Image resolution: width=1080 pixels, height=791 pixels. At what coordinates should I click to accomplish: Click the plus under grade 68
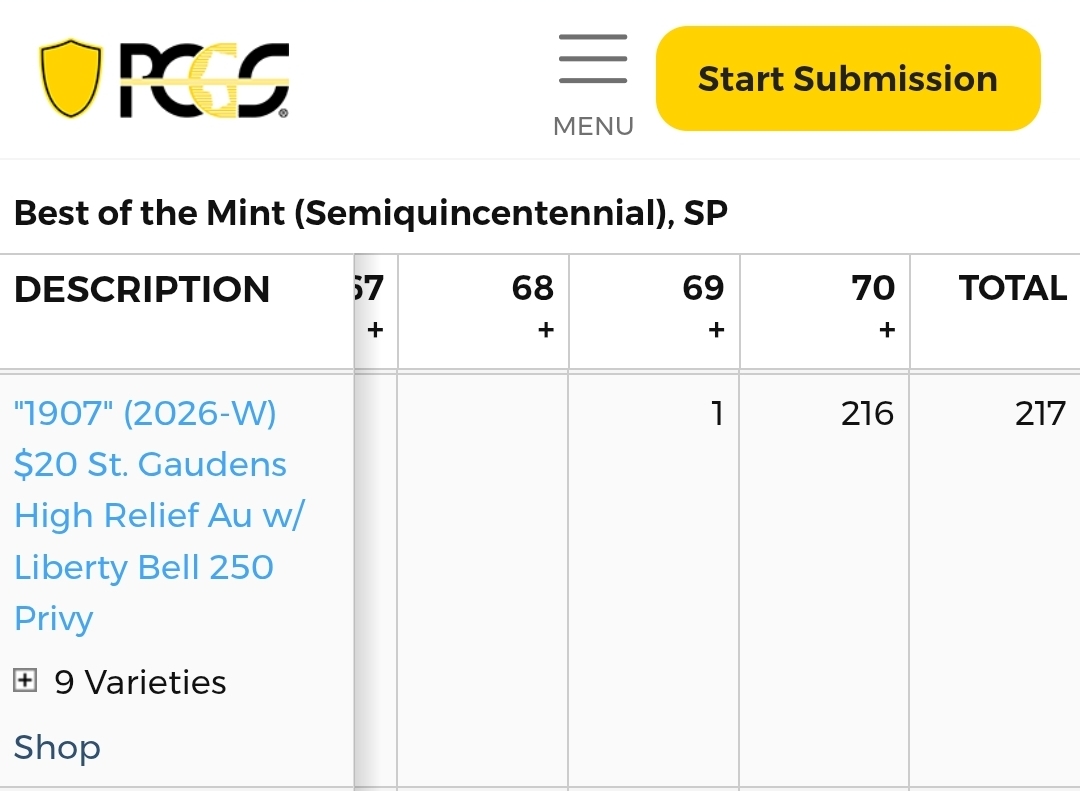click(x=546, y=330)
